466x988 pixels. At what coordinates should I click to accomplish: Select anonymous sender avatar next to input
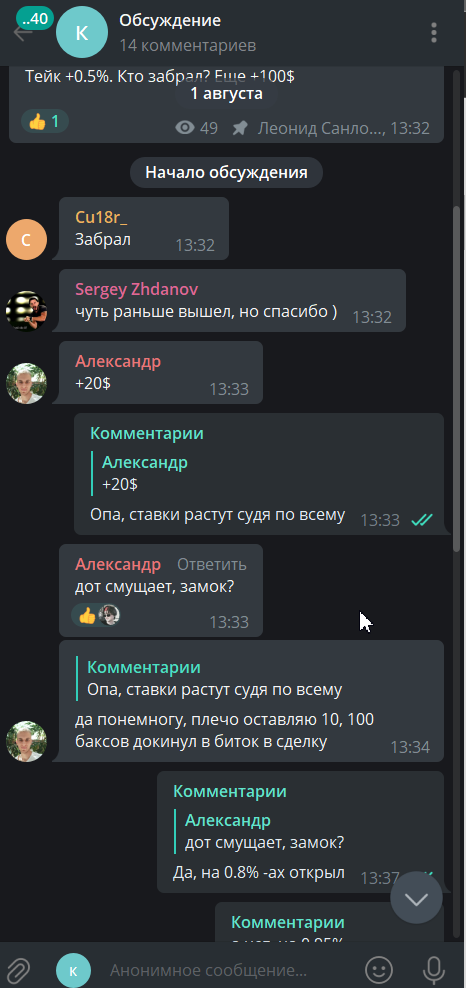(74, 970)
